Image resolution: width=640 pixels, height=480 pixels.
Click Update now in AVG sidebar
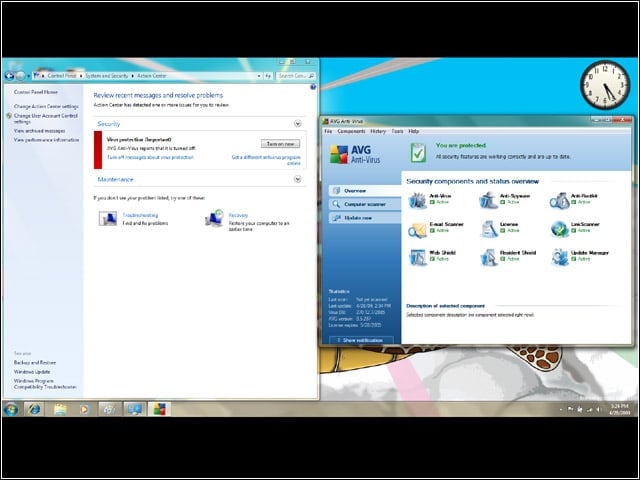pos(365,218)
